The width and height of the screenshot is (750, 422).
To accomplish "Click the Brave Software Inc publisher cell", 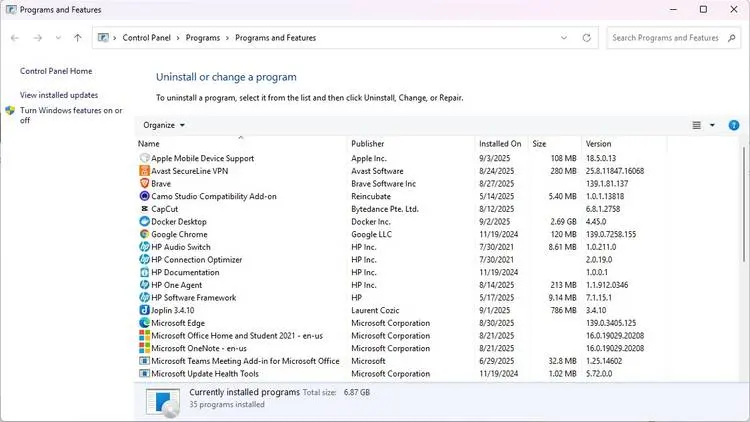I will click(383, 183).
